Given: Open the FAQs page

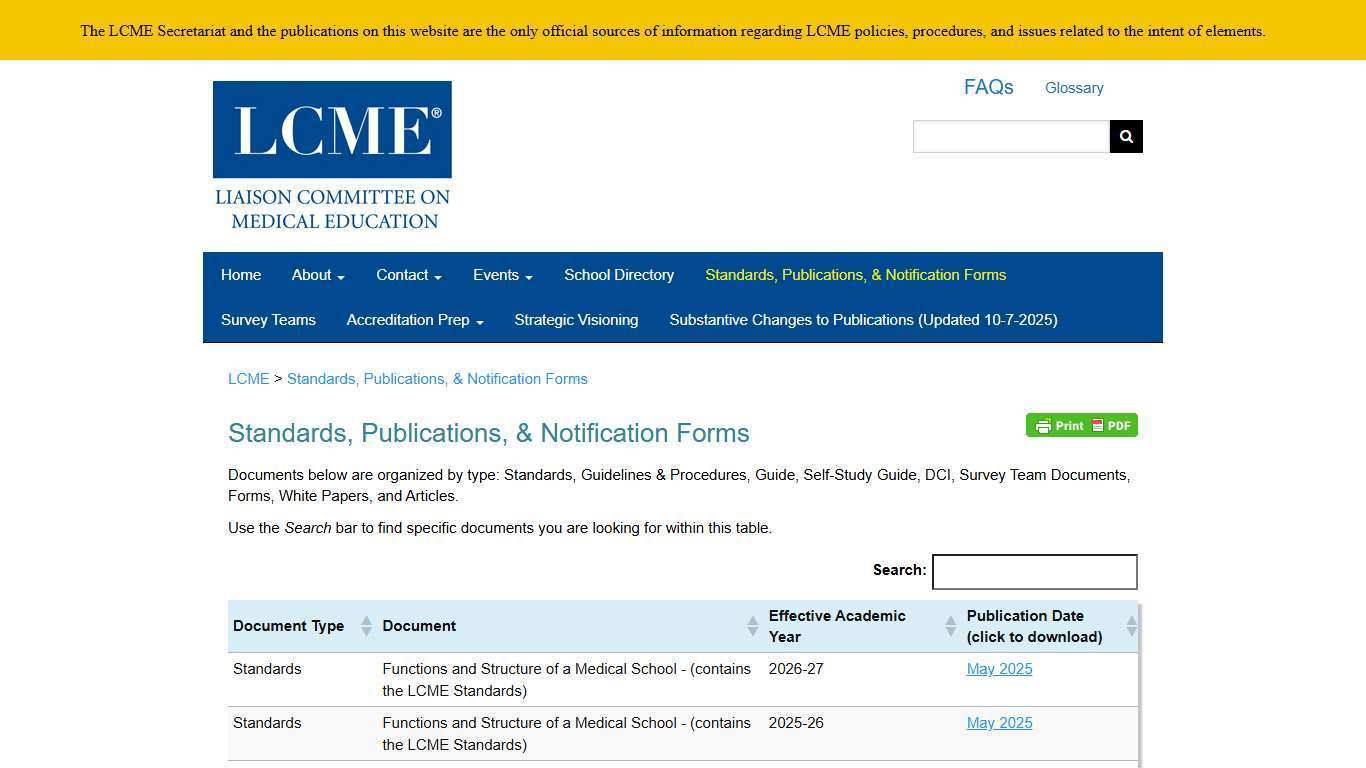Looking at the screenshot, I should [988, 88].
